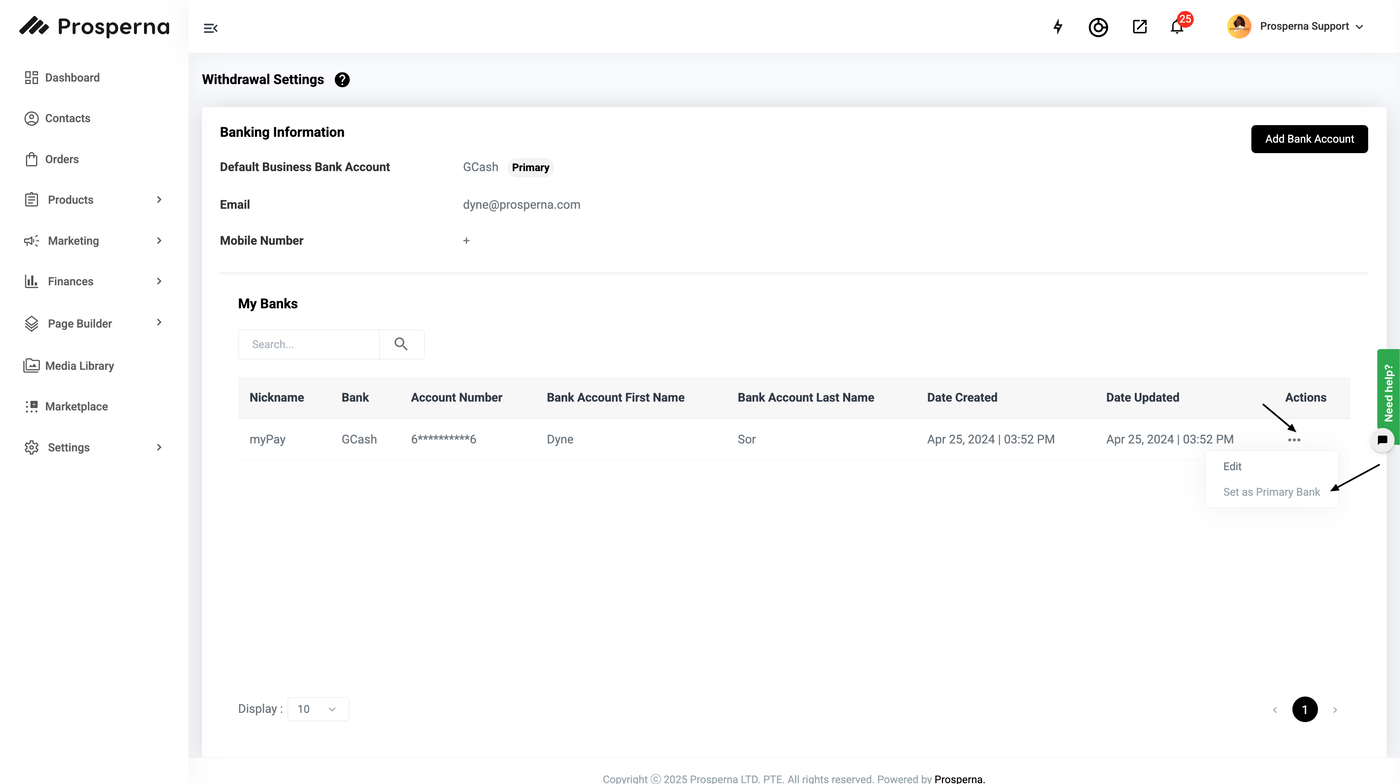
Task: Go to the next page arrow
Action: [x=1335, y=710]
